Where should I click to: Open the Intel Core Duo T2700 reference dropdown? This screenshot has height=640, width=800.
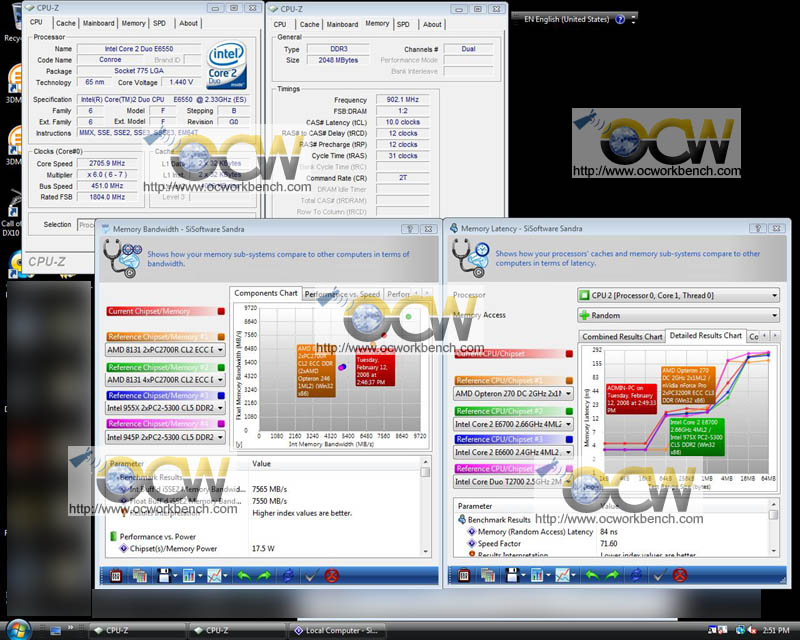pyautogui.click(x=513, y=482)
